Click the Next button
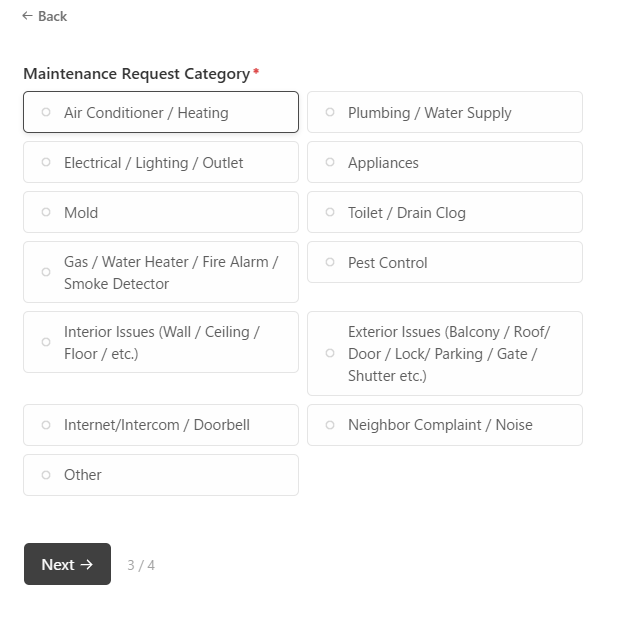The image size is (625, 622). (67, 564)
